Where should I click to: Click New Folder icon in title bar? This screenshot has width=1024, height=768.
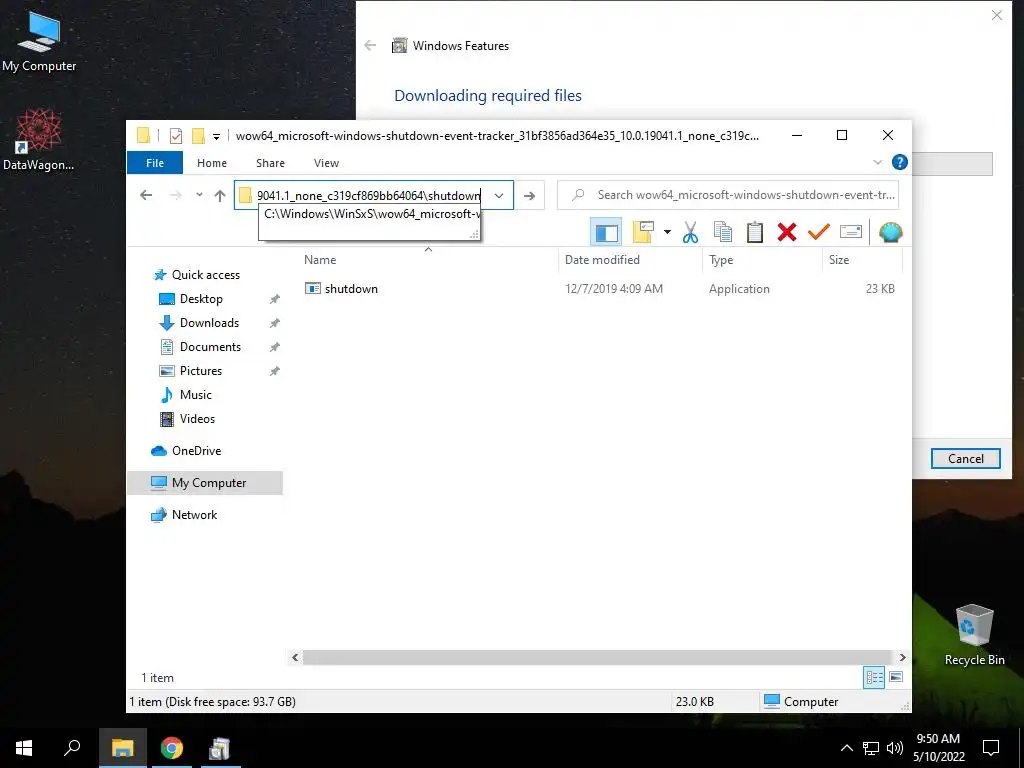[x=198, y=136]
